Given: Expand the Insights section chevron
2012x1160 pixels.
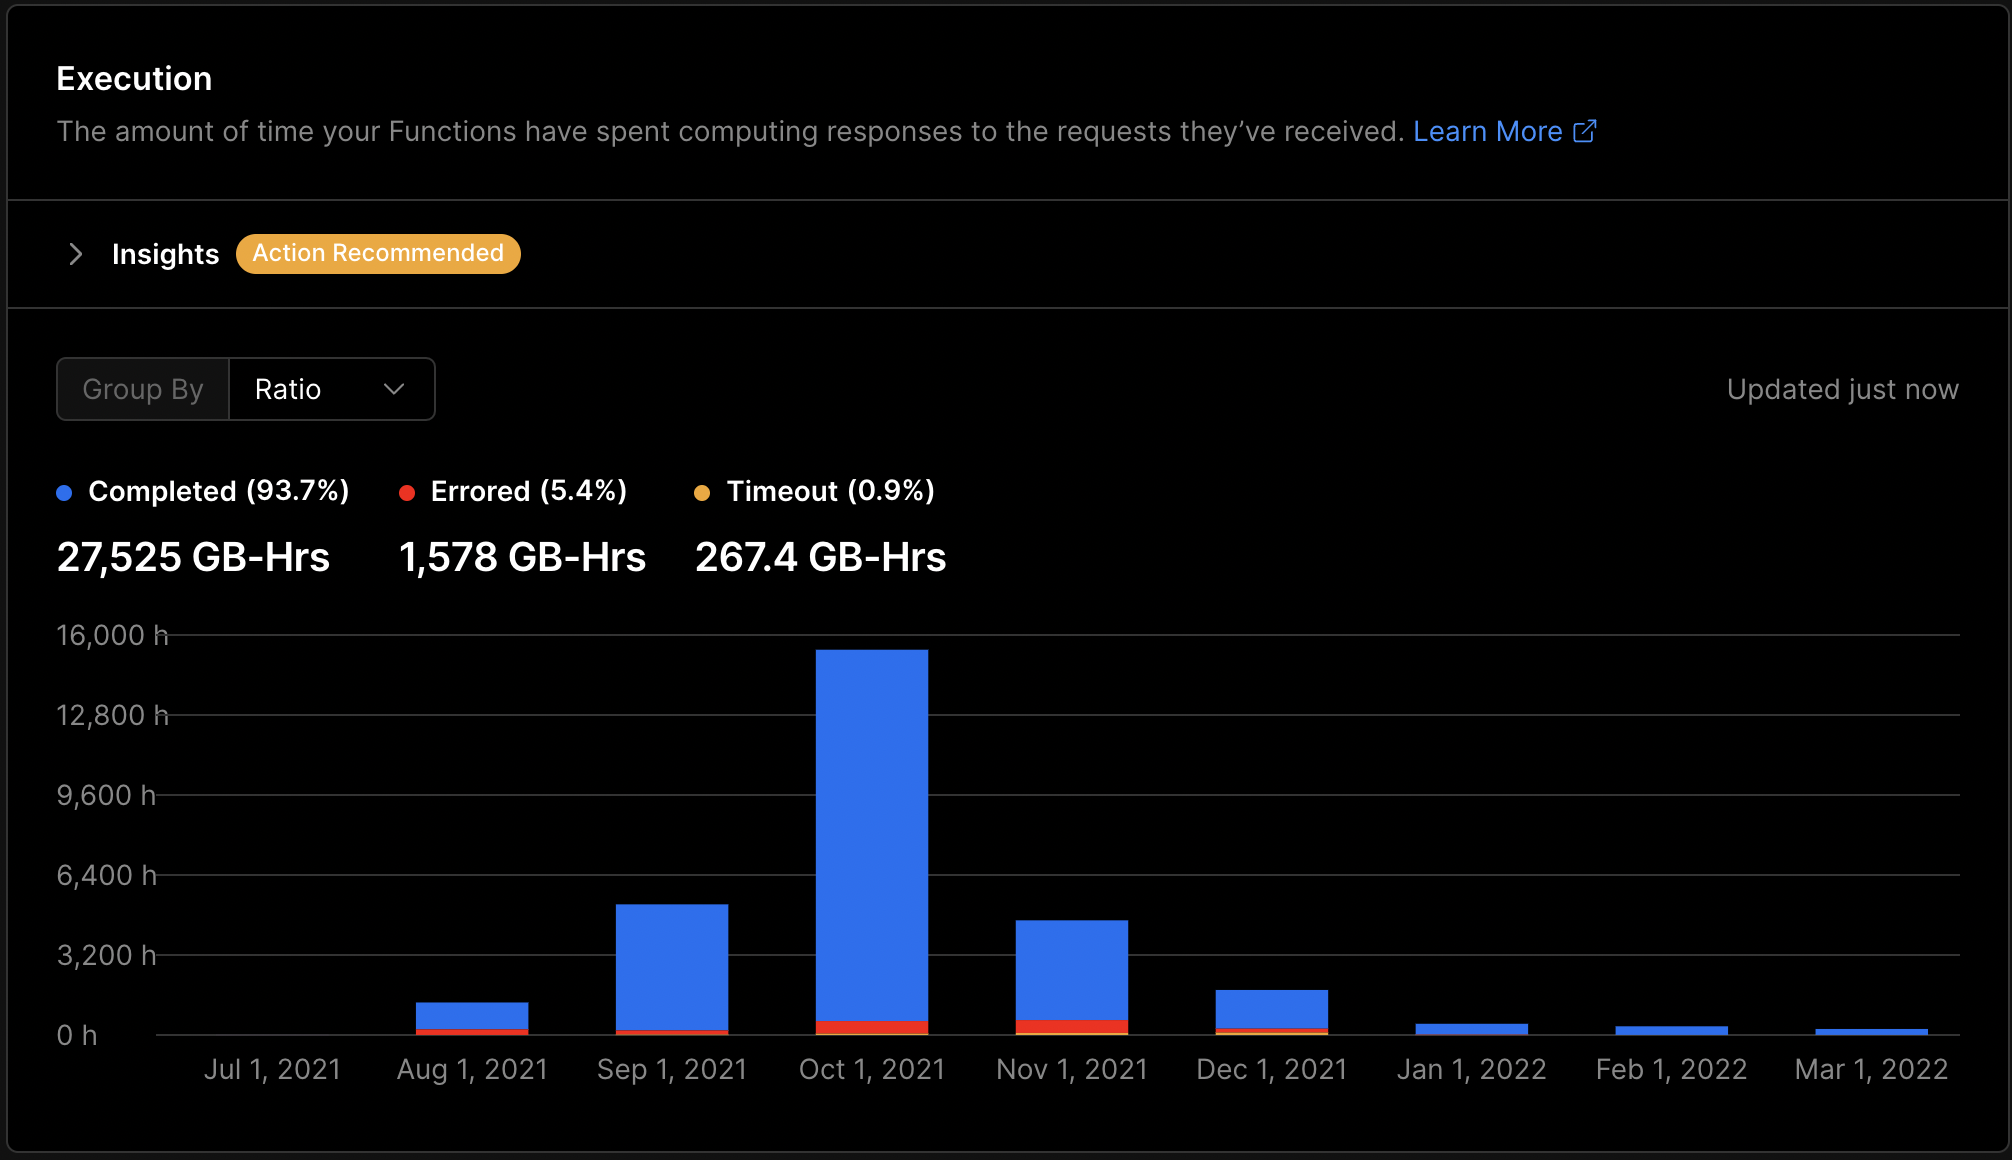Looking at the screenshot, I should point(75,254).
